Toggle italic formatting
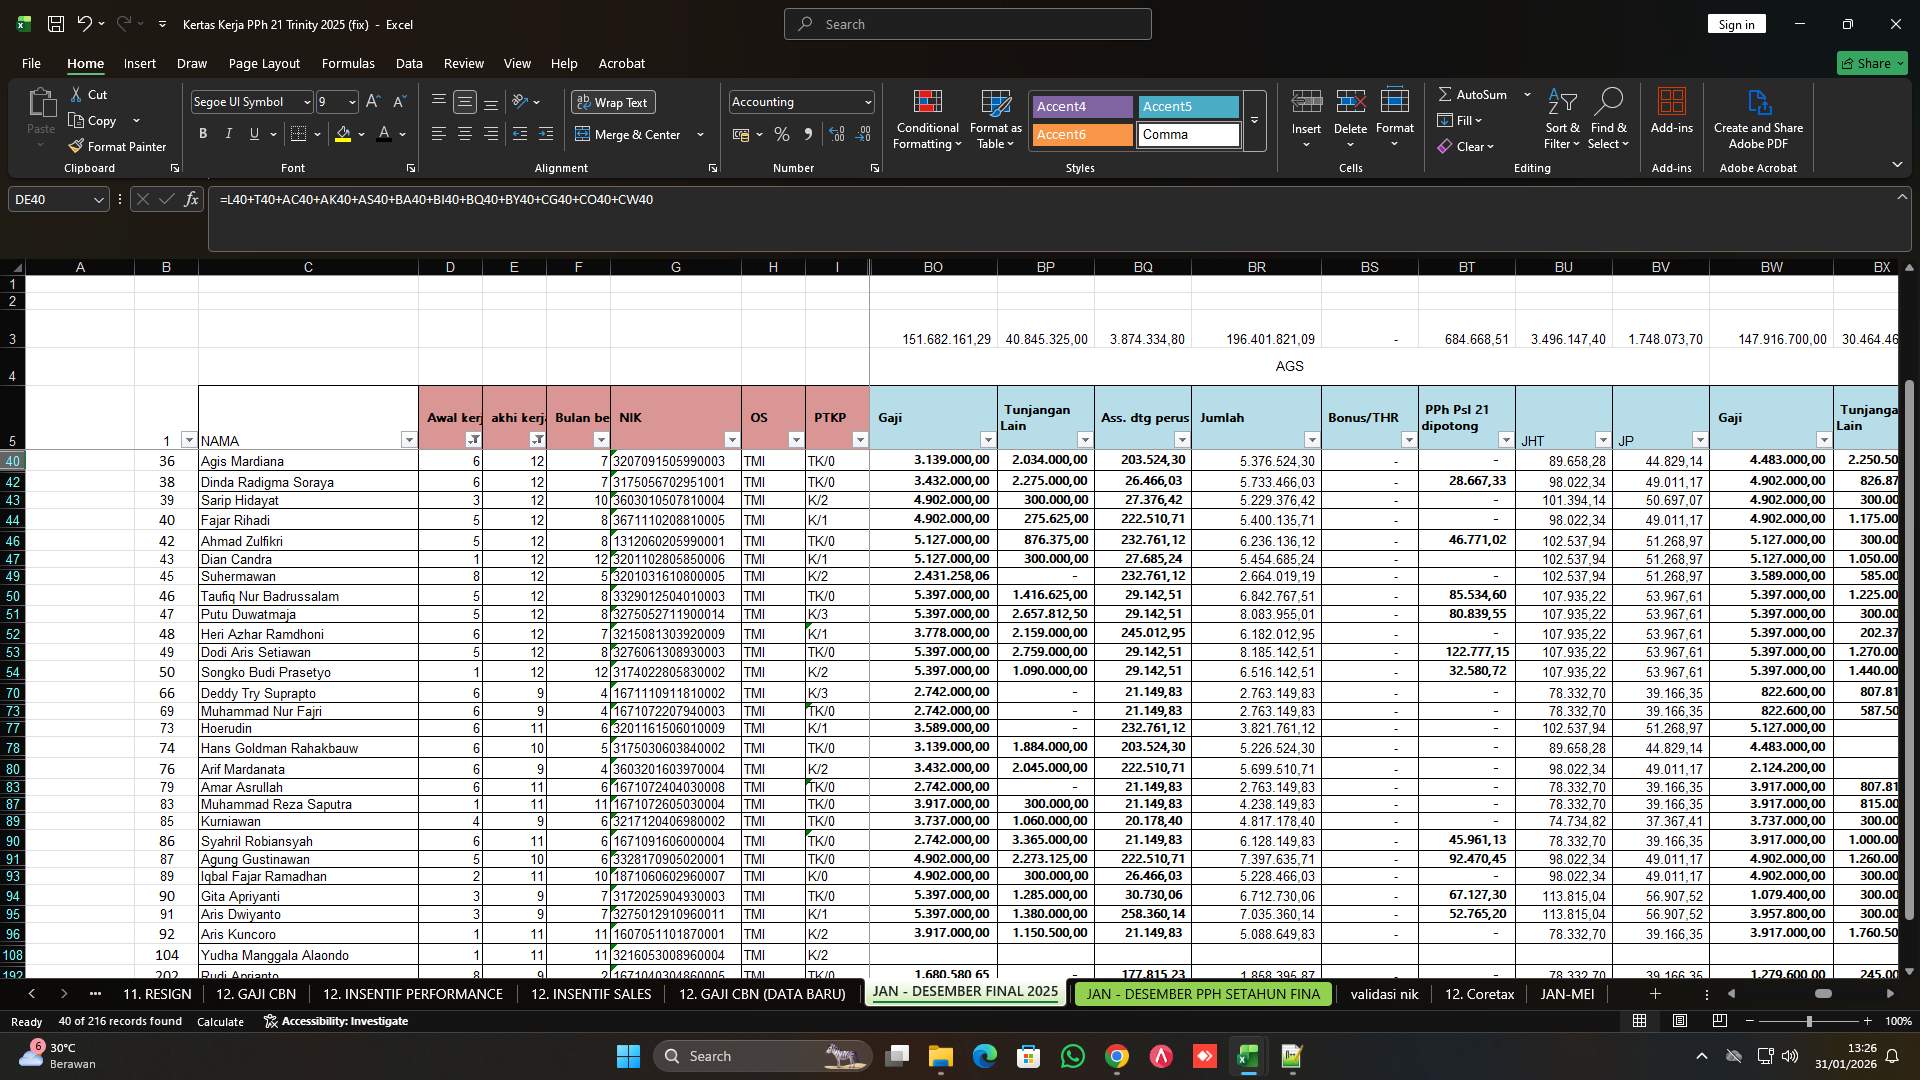1920x1080 pixels. pyautogui.click(x=228, y=133)
